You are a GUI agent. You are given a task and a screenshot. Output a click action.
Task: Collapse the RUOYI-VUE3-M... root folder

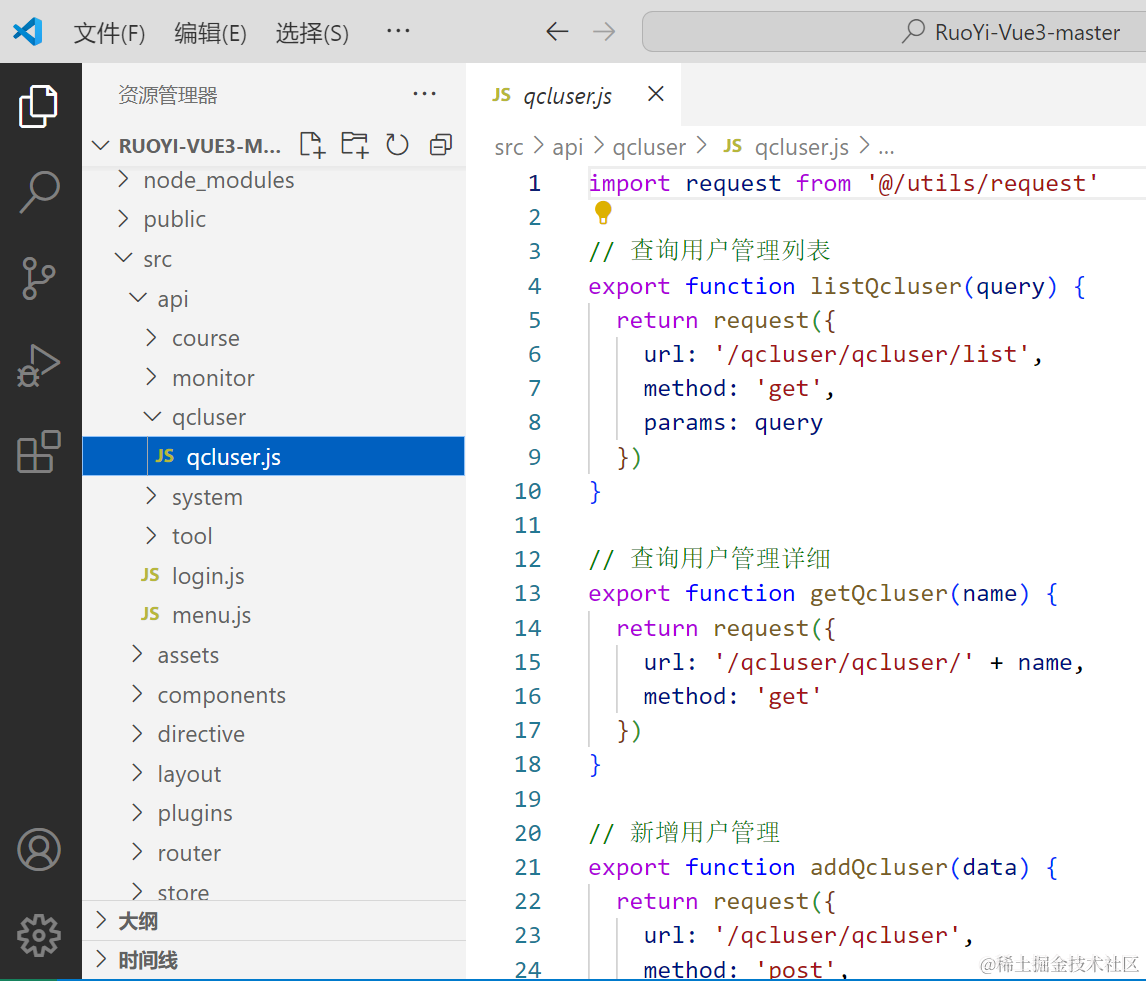[199, 145]
